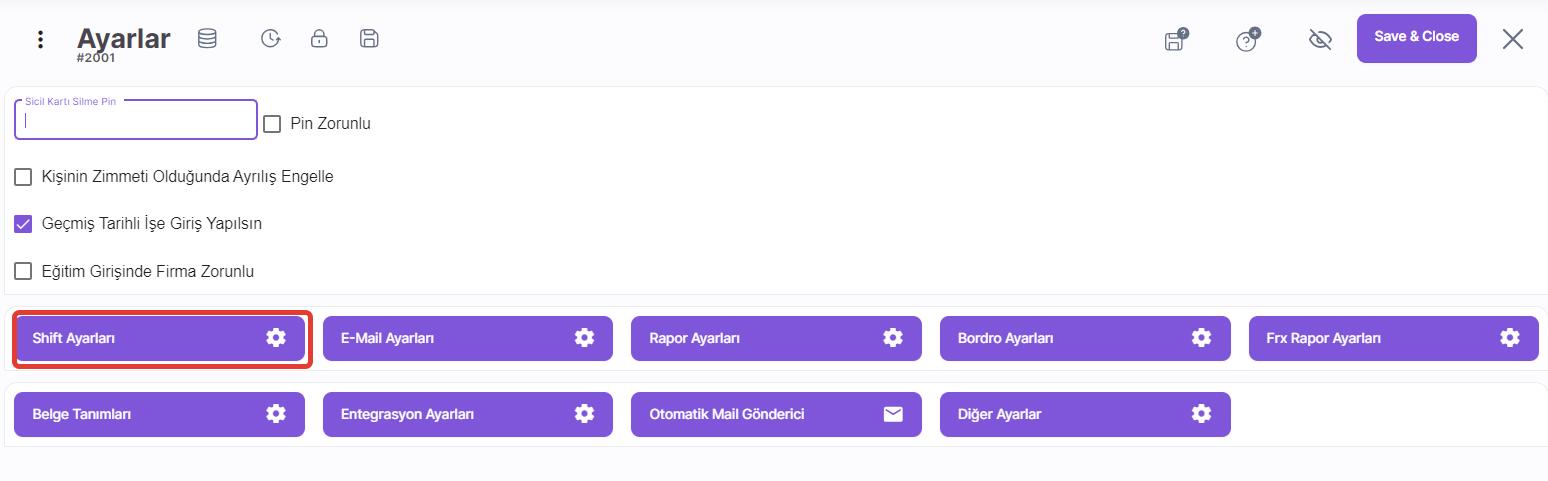Expand the Bordro Ayarları section
This screenshot has width=1548, height=481.
1085,338
